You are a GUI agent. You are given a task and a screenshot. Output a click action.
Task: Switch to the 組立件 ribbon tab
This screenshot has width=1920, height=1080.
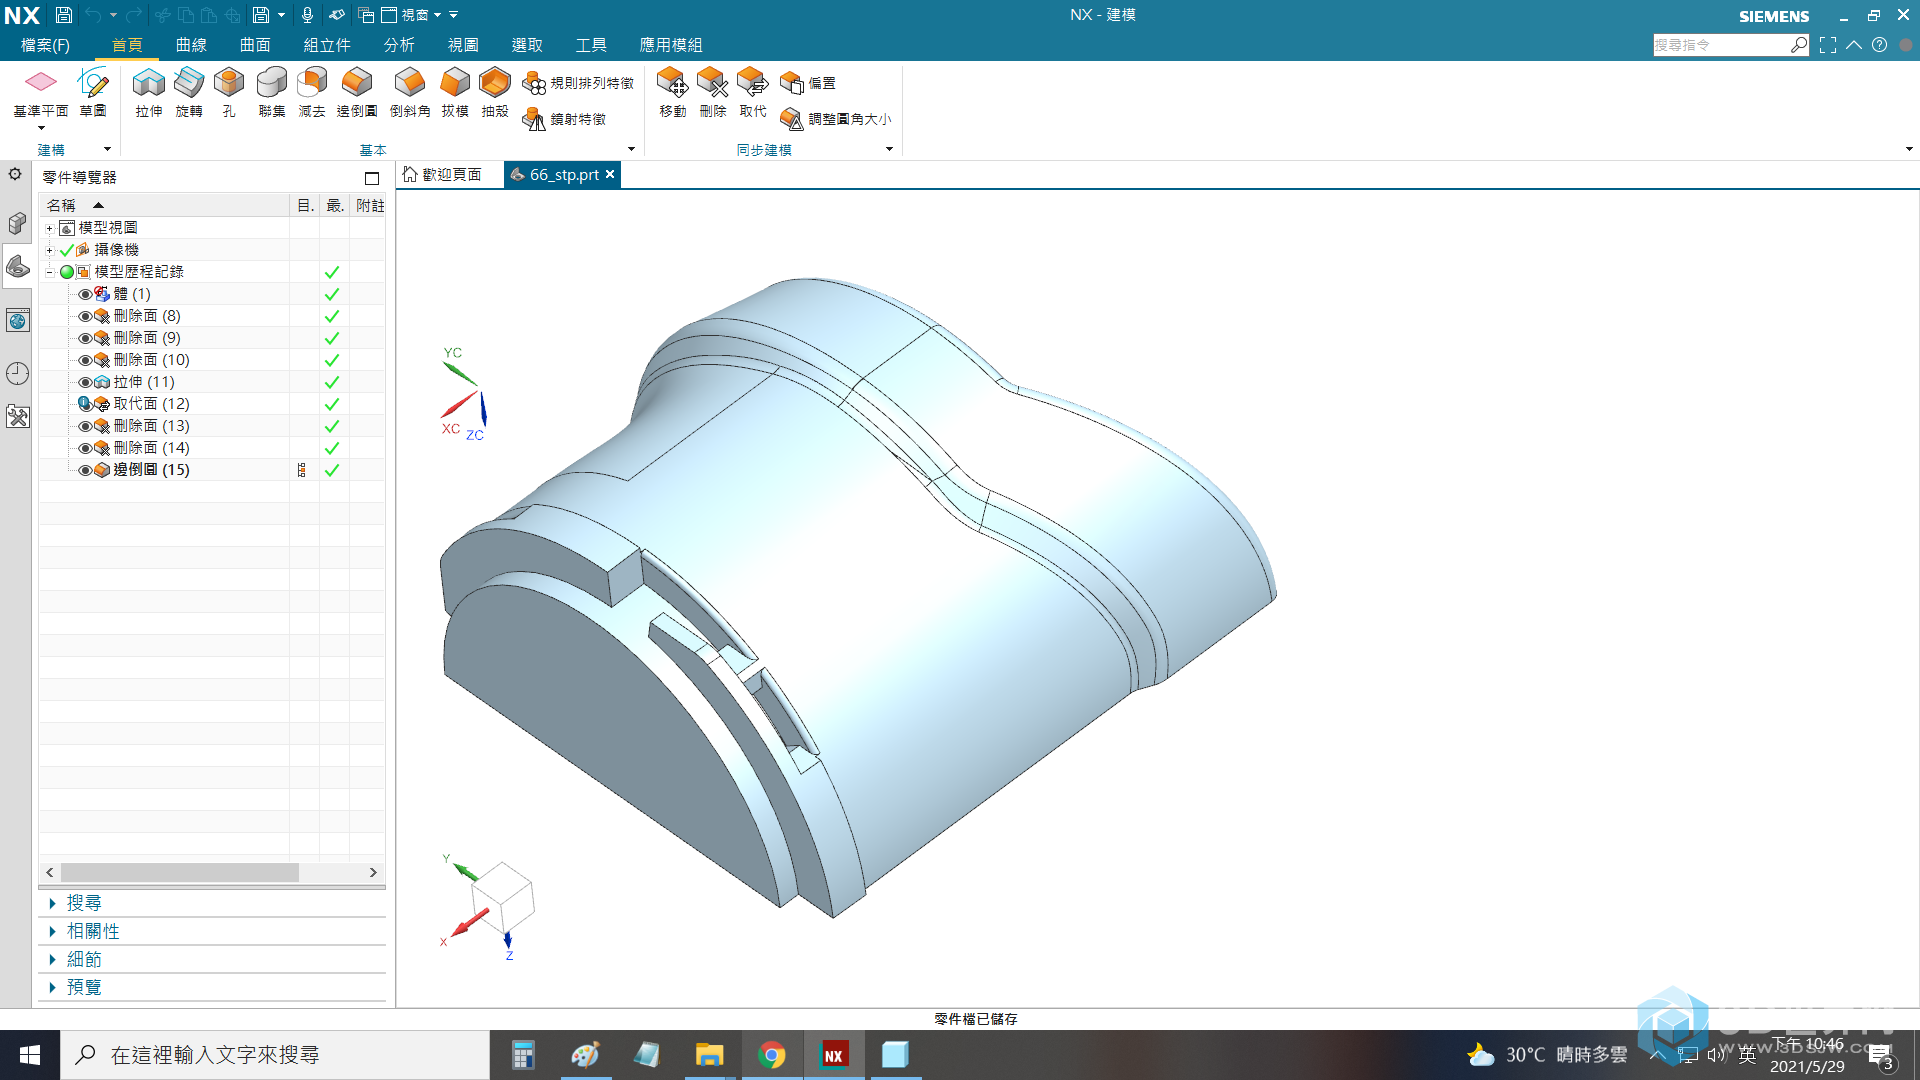pos(327,45)
